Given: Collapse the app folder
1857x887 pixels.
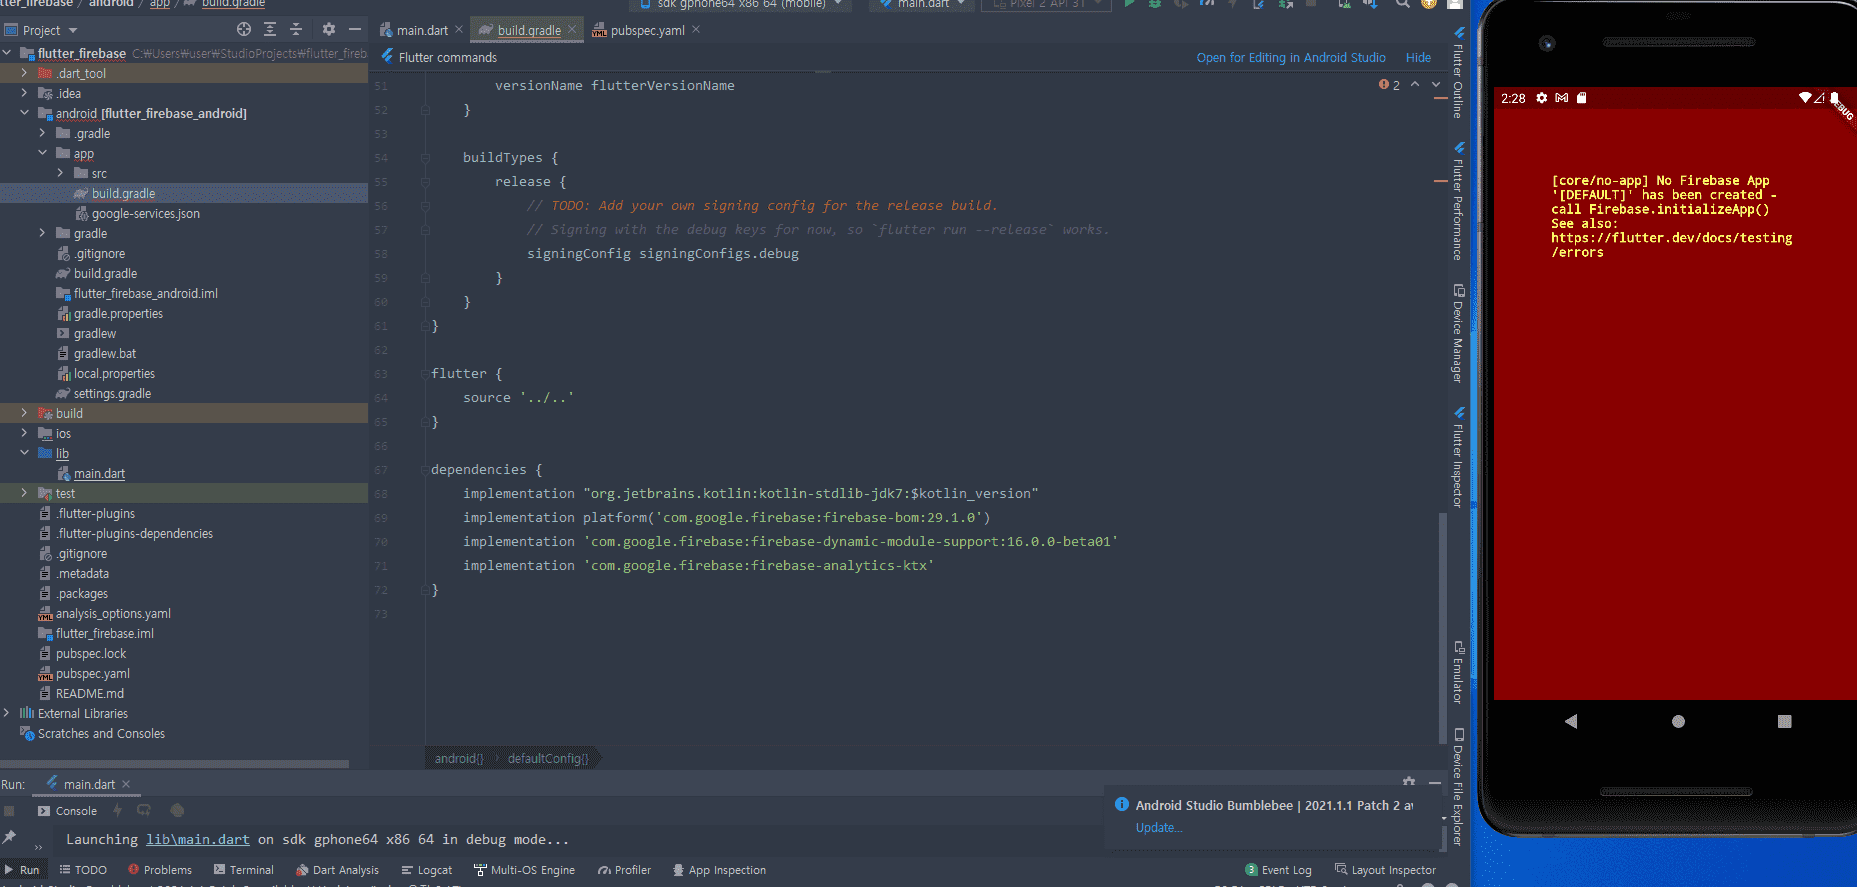Looking at the screenshot, I should pos(43,153).
